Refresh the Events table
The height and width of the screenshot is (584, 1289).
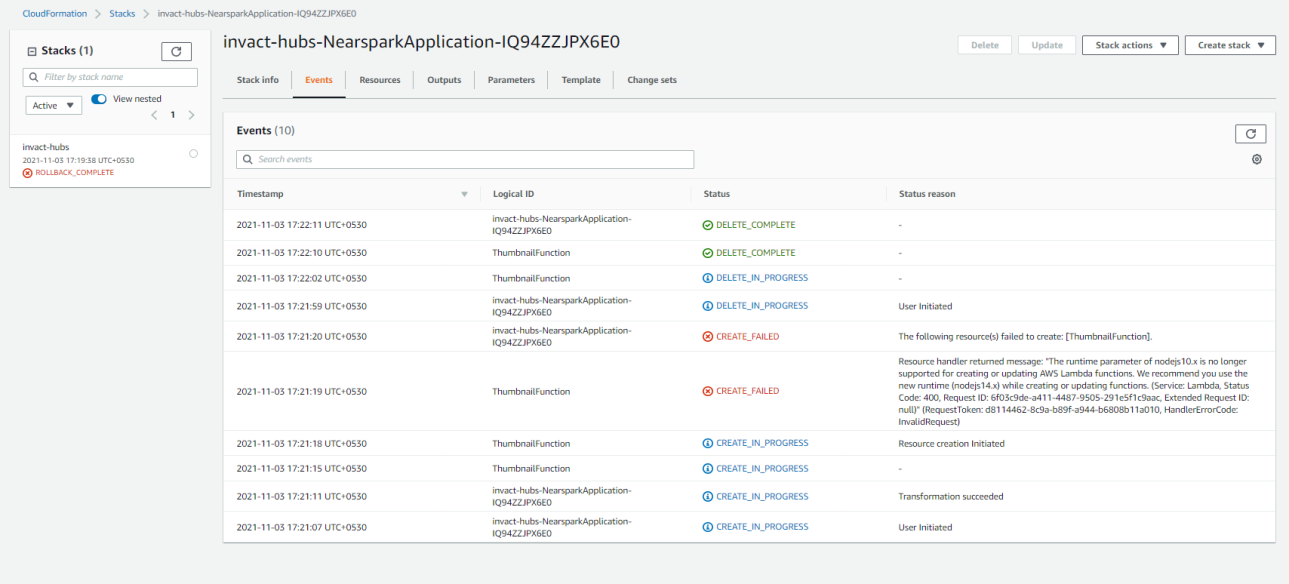coord(1251,134)
